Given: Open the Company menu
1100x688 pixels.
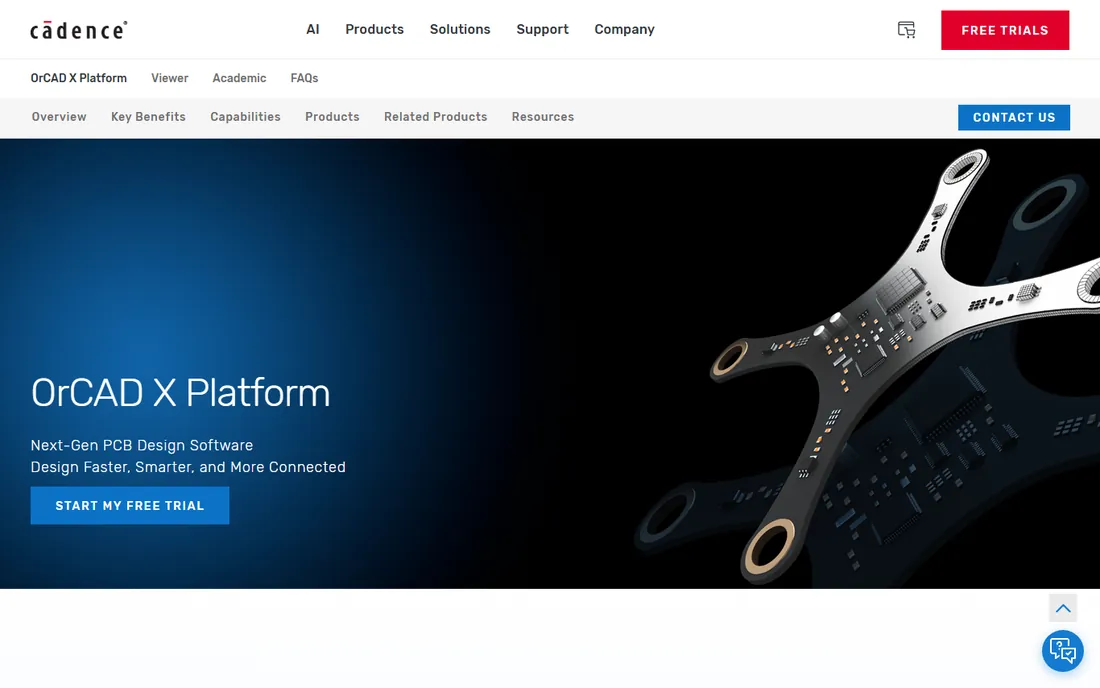Looking at the screenshot, I should [x=624, y=29].
